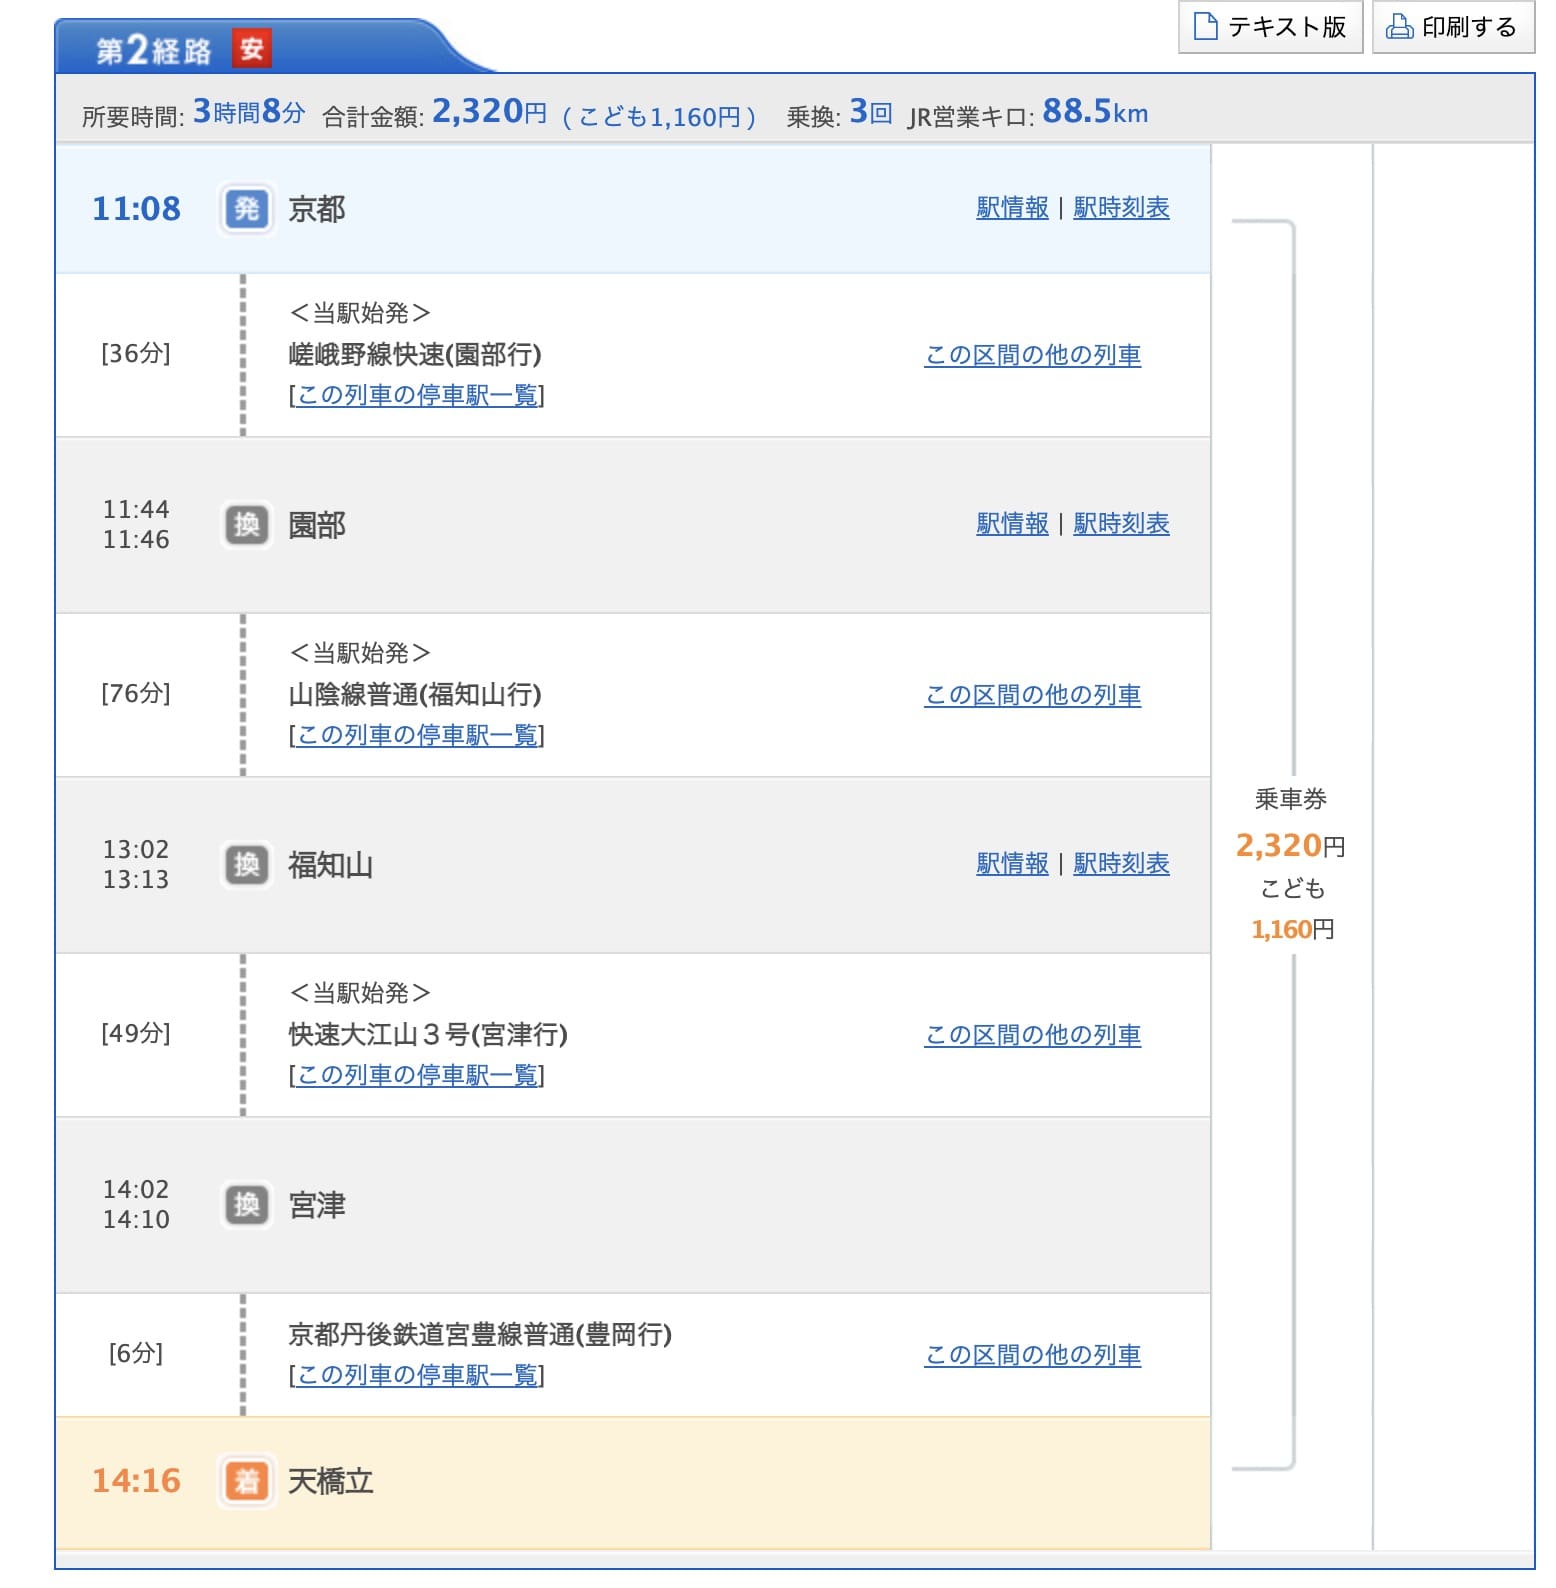Viewport: 1556px width, 1588px height.
Task: Open stop list for 快速大江山3号(宮津行)
Action: point(417,1076)
